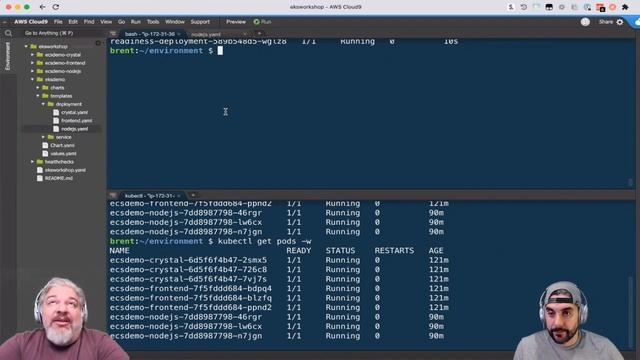Open the Edit menu
This screenshot has height=360, width=640.
tap(73, 22)
